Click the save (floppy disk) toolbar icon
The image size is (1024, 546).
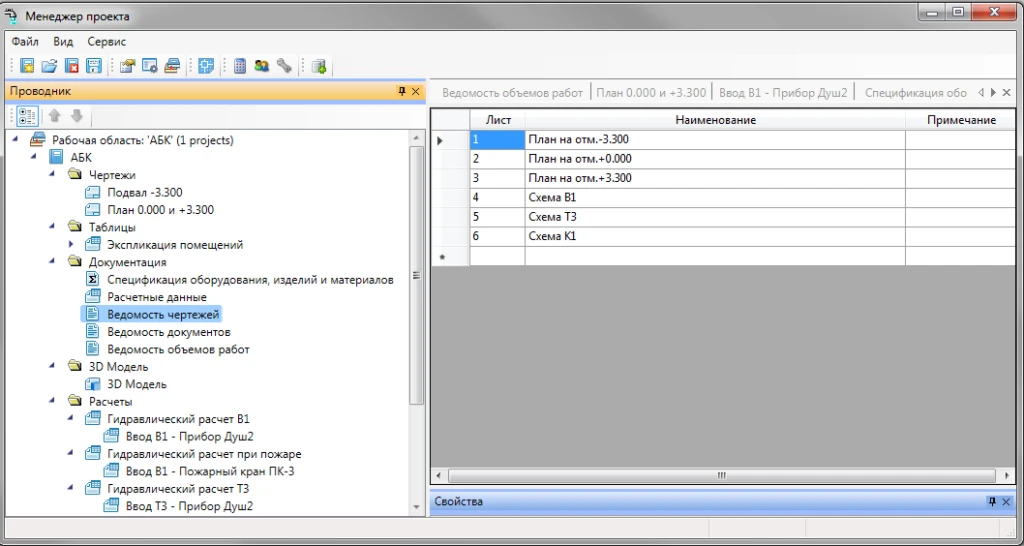pos(93,67)
